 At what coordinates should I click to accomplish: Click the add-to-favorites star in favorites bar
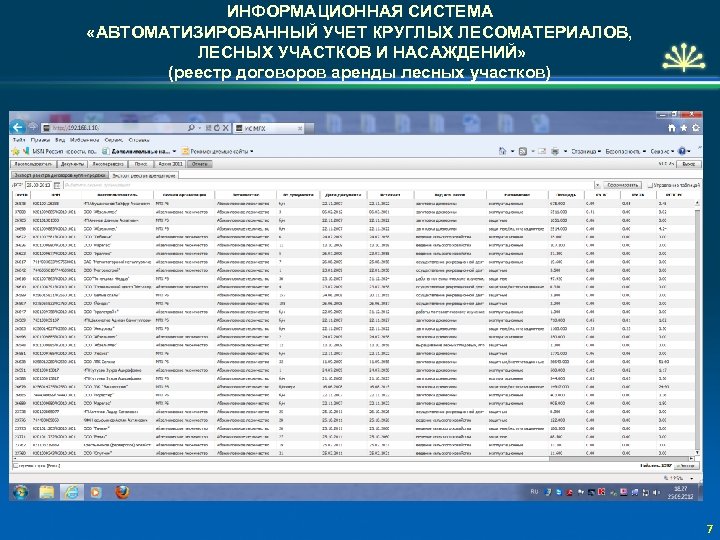click(16, 151)
